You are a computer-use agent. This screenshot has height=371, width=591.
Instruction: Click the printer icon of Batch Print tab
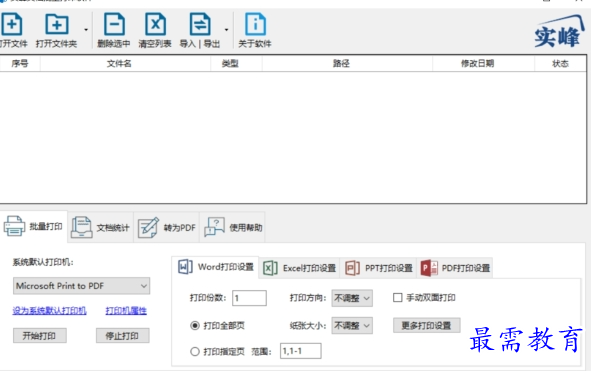tap(14, 226)
